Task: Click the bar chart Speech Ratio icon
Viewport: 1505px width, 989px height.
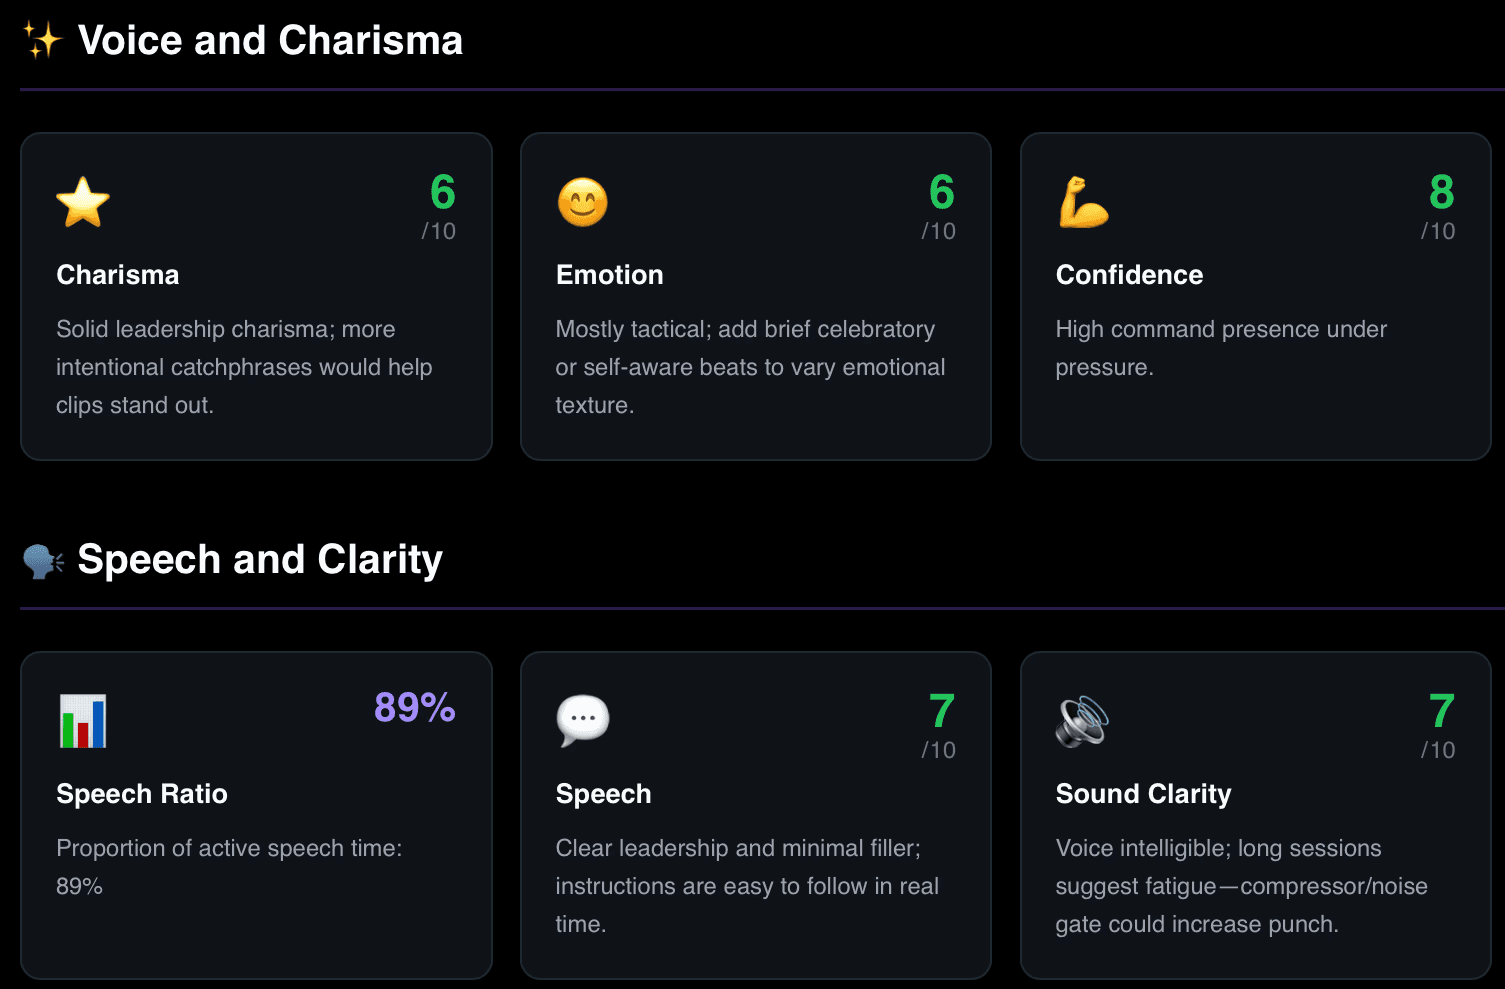Action: tap(83, 721)
